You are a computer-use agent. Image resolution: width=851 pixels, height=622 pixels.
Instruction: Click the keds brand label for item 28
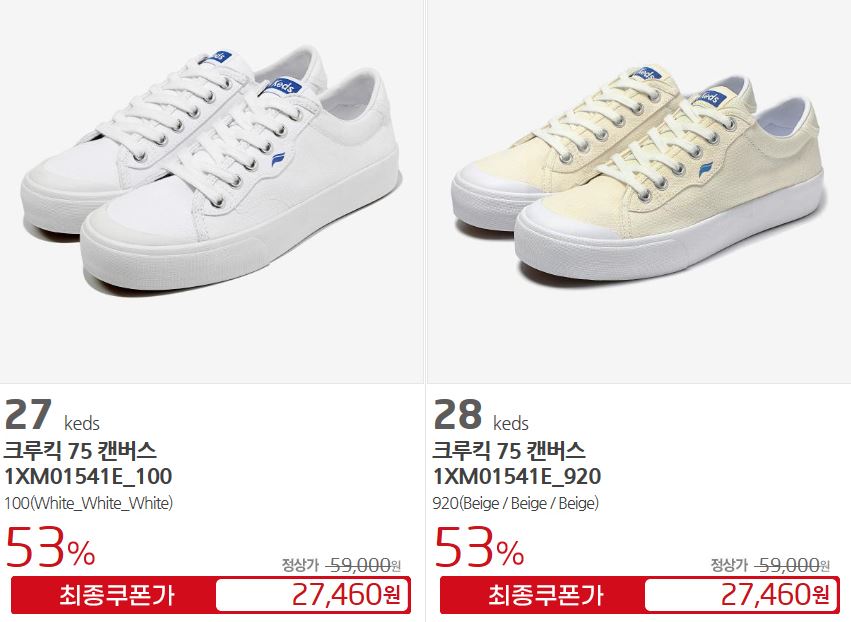tap(511, 423)
